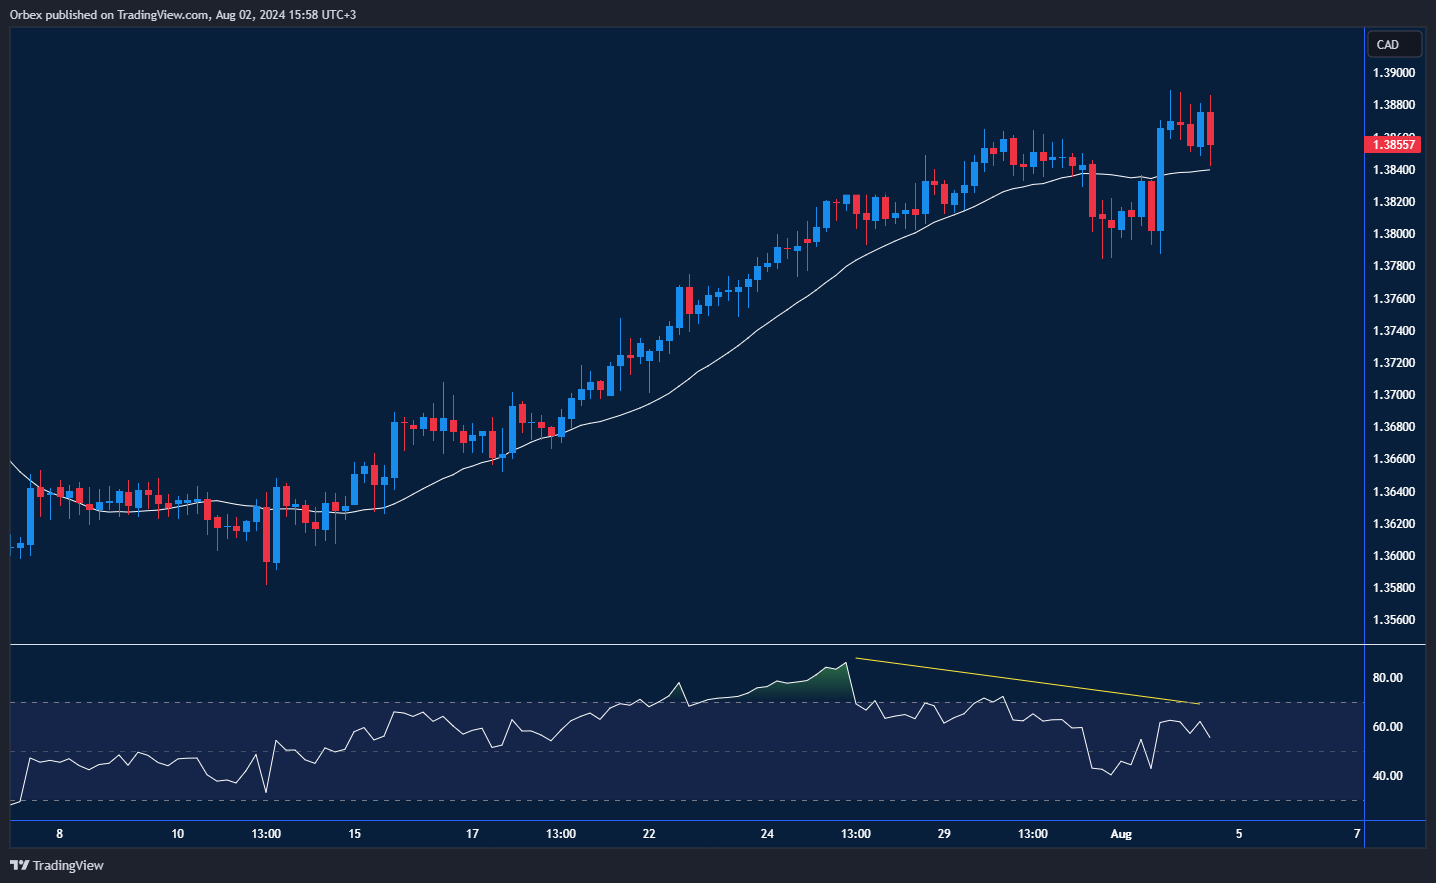This screenshot has height=883, width=1436.
Task: Click the Orbex published on TradingView.com header
Action: [182, 14]
